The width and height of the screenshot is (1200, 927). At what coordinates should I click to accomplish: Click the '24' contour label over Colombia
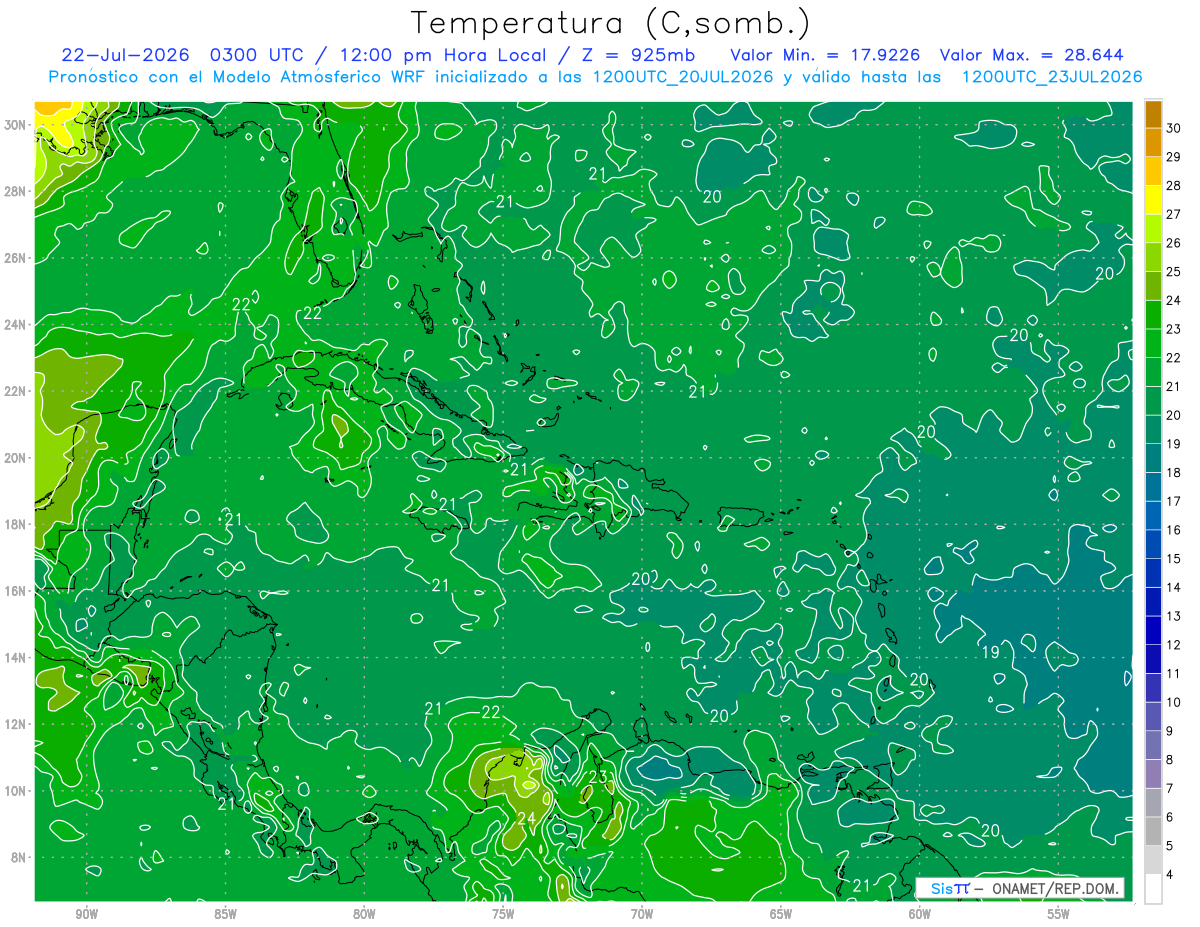coord(526,819)
